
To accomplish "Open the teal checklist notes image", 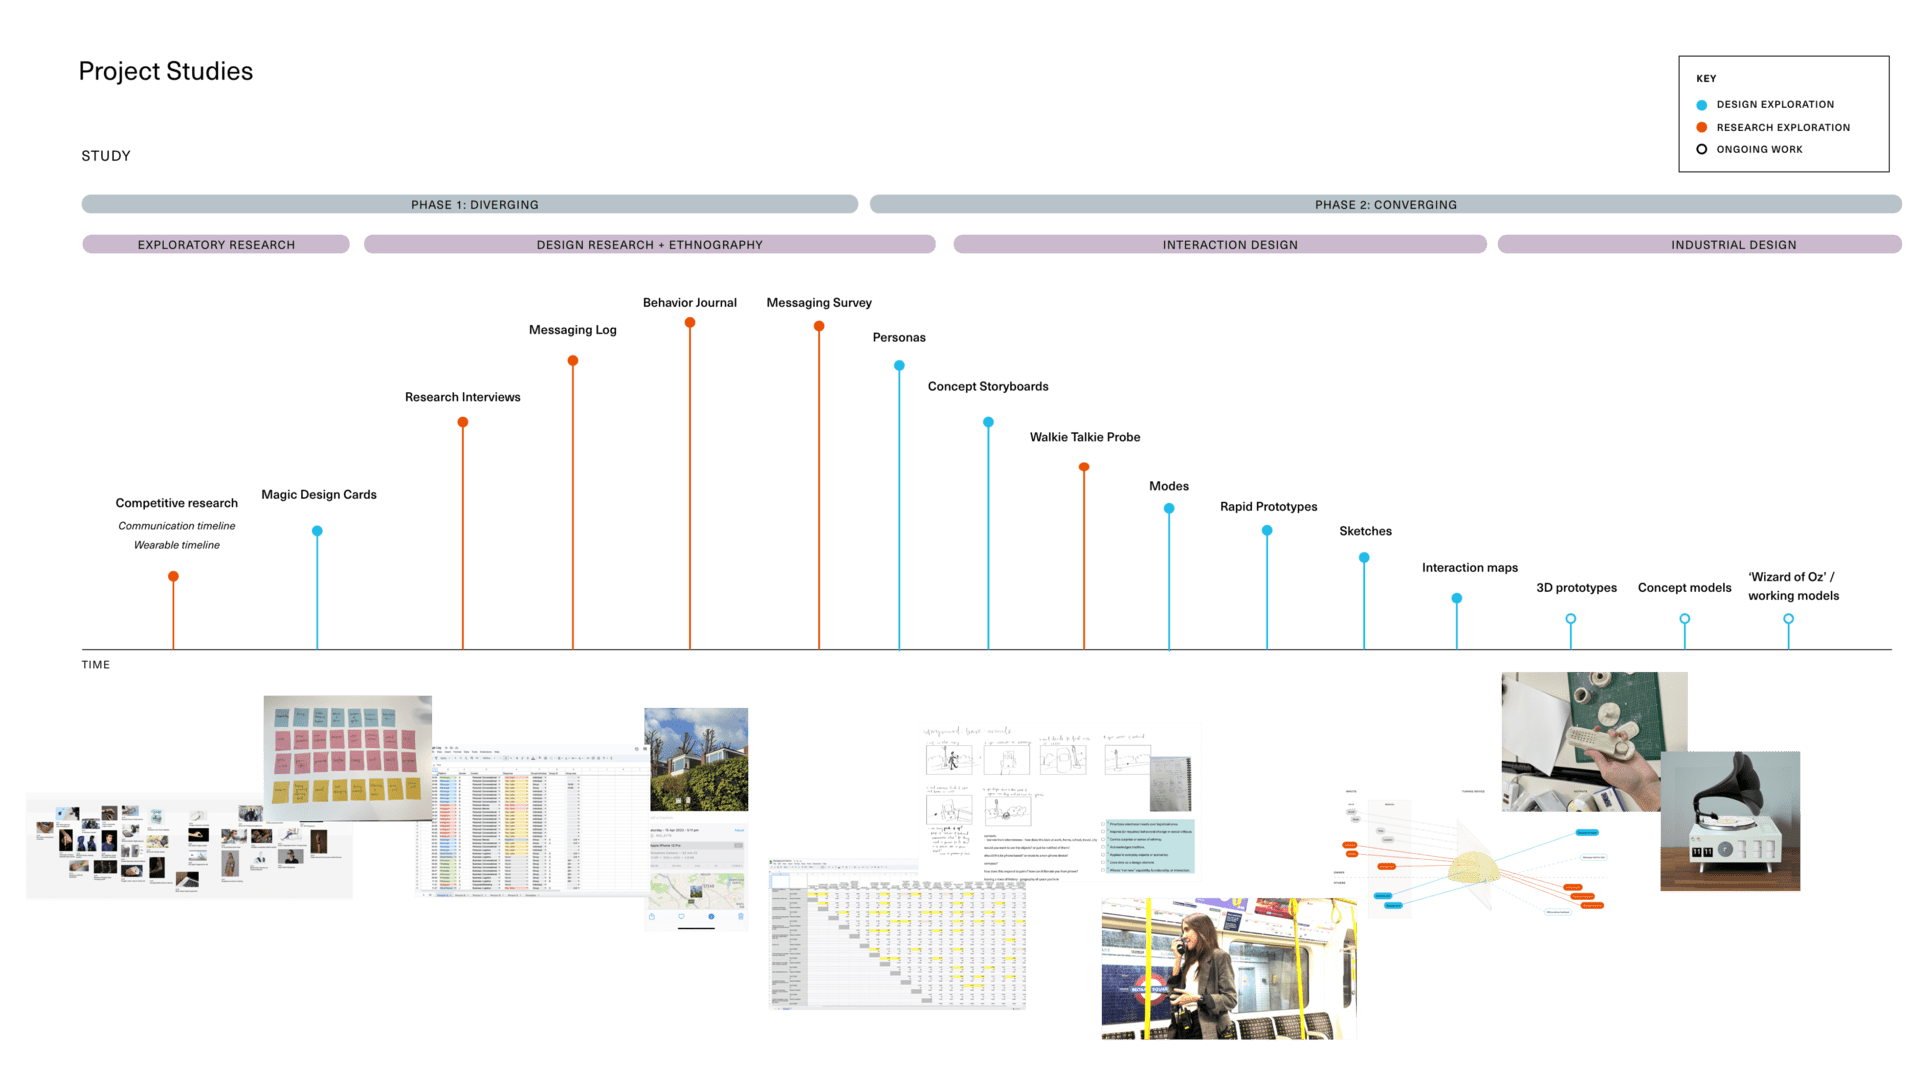I will coord(1148,846).
